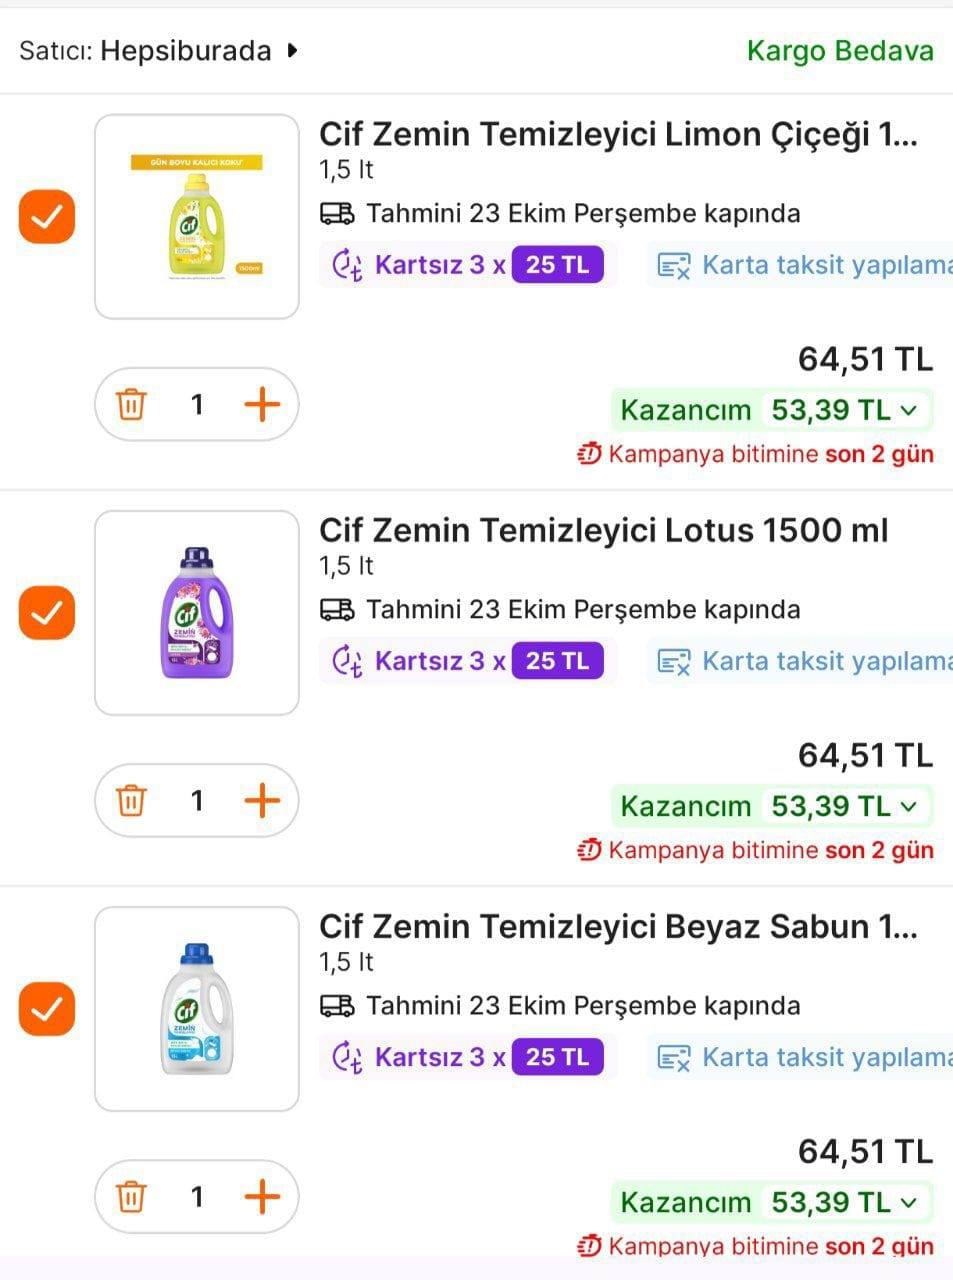Delete the Limon Çiçeği item with trash icon

coord(131,405)
